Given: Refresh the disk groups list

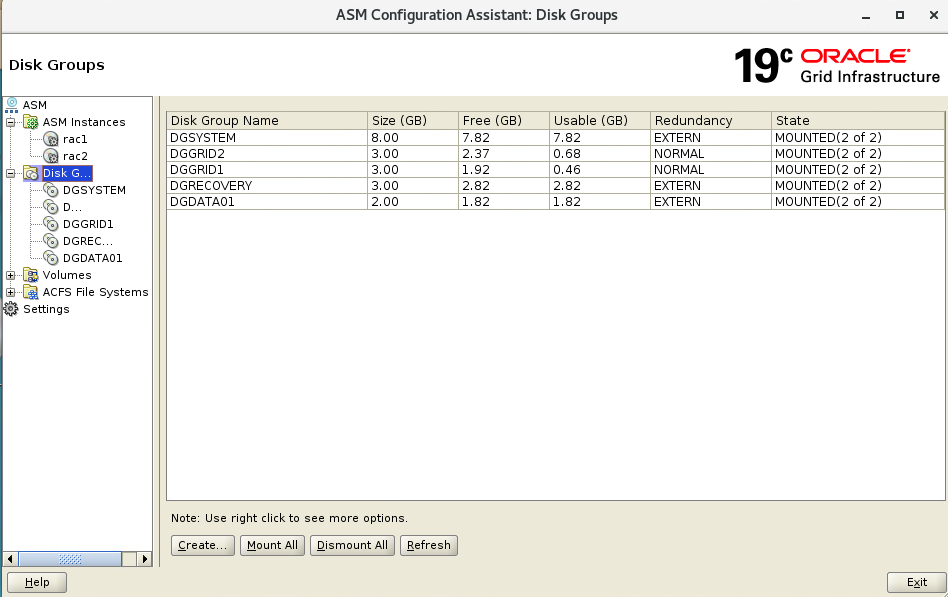Looking at the screenshot, I should [x=428, y=545].
